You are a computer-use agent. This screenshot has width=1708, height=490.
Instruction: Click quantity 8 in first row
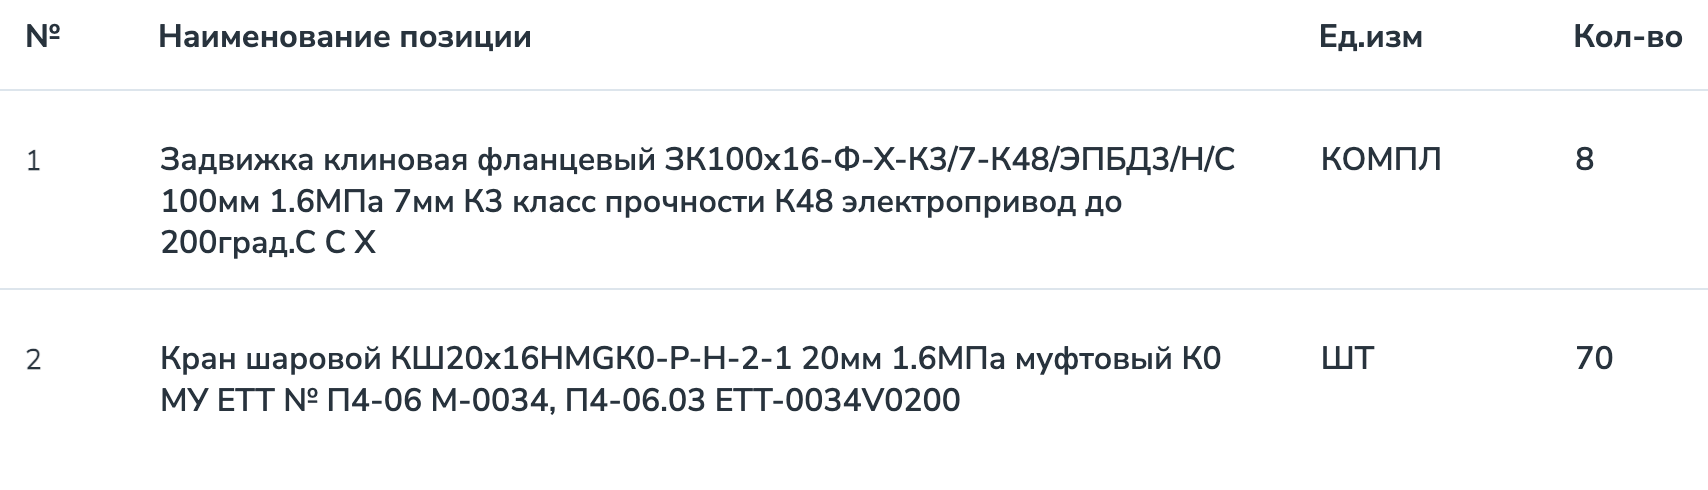coord(1584,160)
